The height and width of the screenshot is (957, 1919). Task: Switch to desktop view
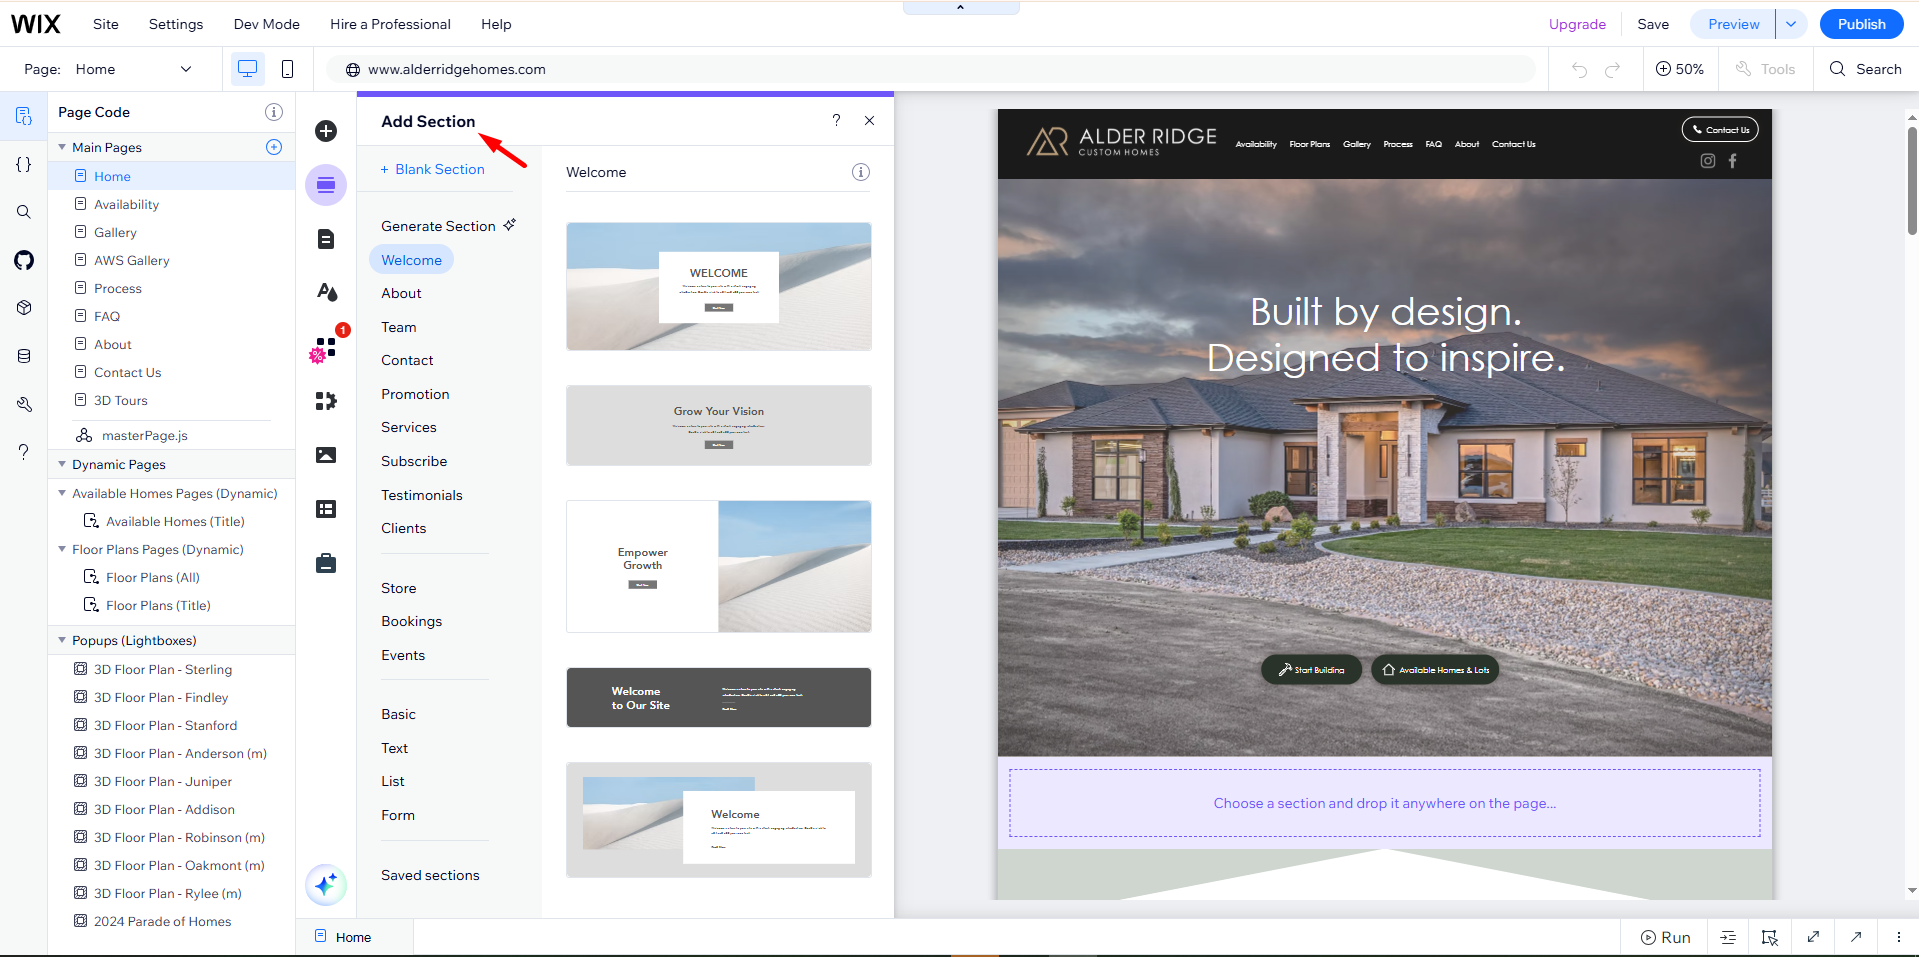click(x=247, y=69)
